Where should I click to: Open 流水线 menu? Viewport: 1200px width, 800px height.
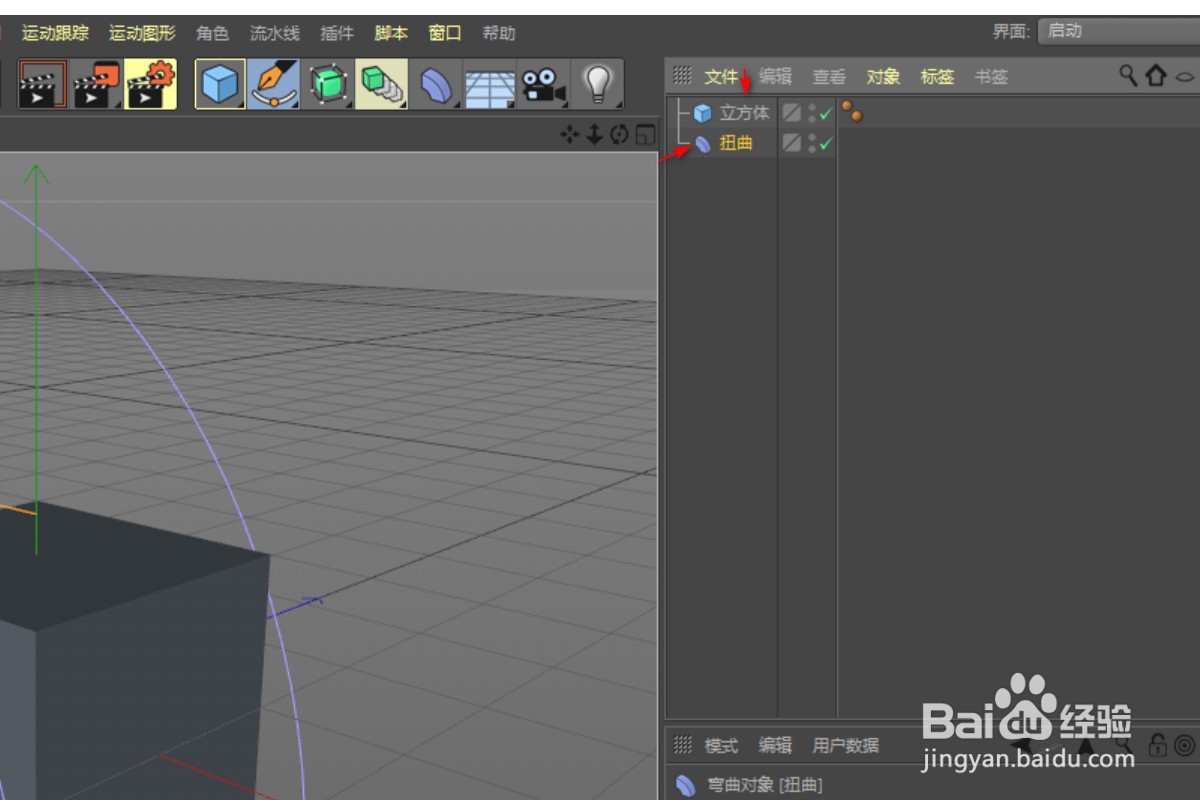(275, 33)
